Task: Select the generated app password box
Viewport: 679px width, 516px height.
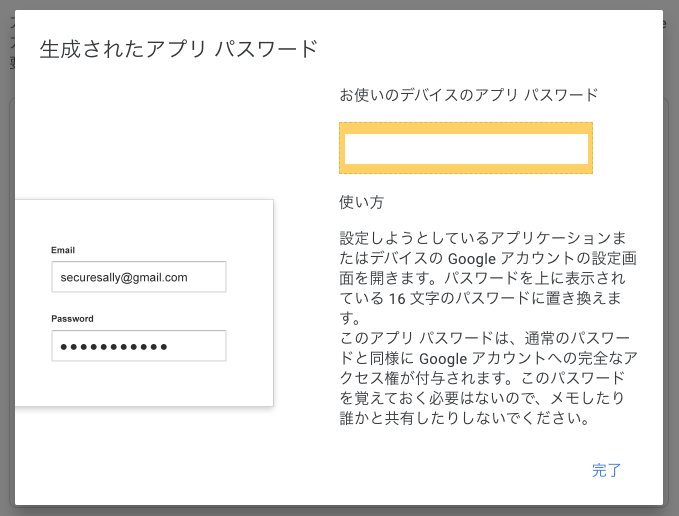Action: [466, 148]
